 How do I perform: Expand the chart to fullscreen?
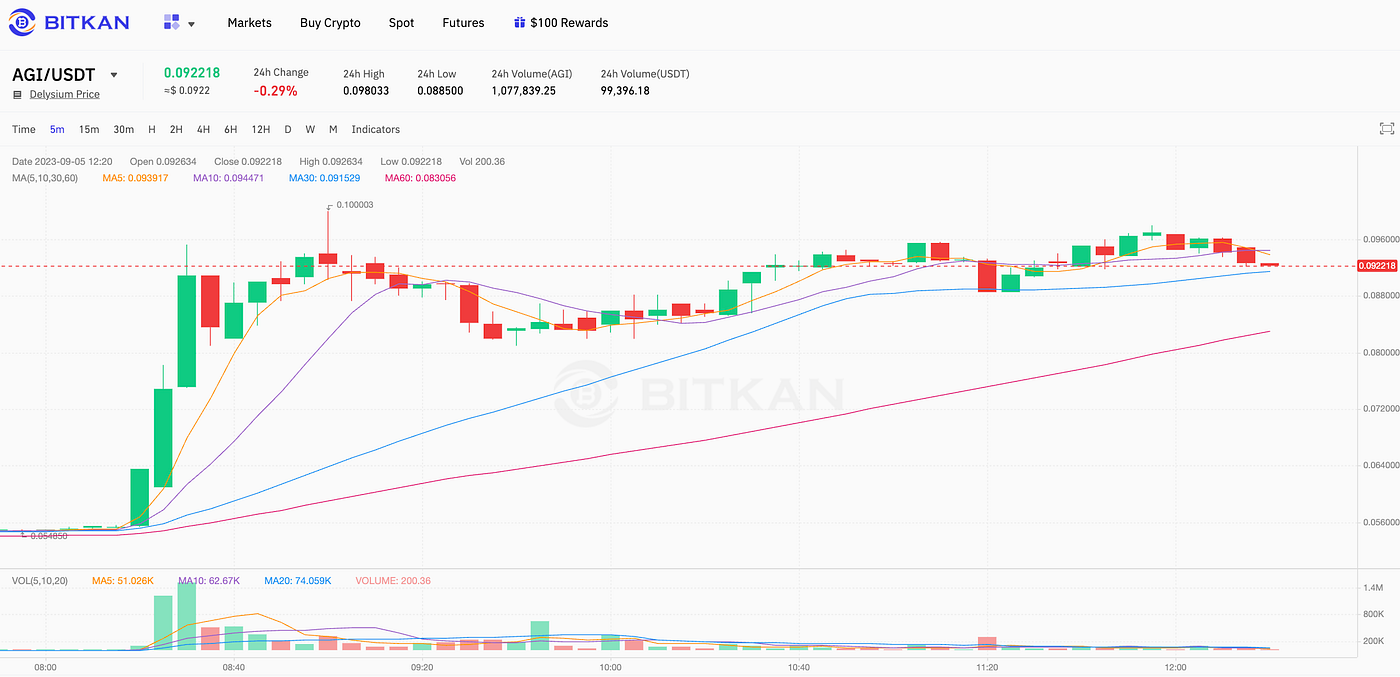click(x=1386, y=128)
